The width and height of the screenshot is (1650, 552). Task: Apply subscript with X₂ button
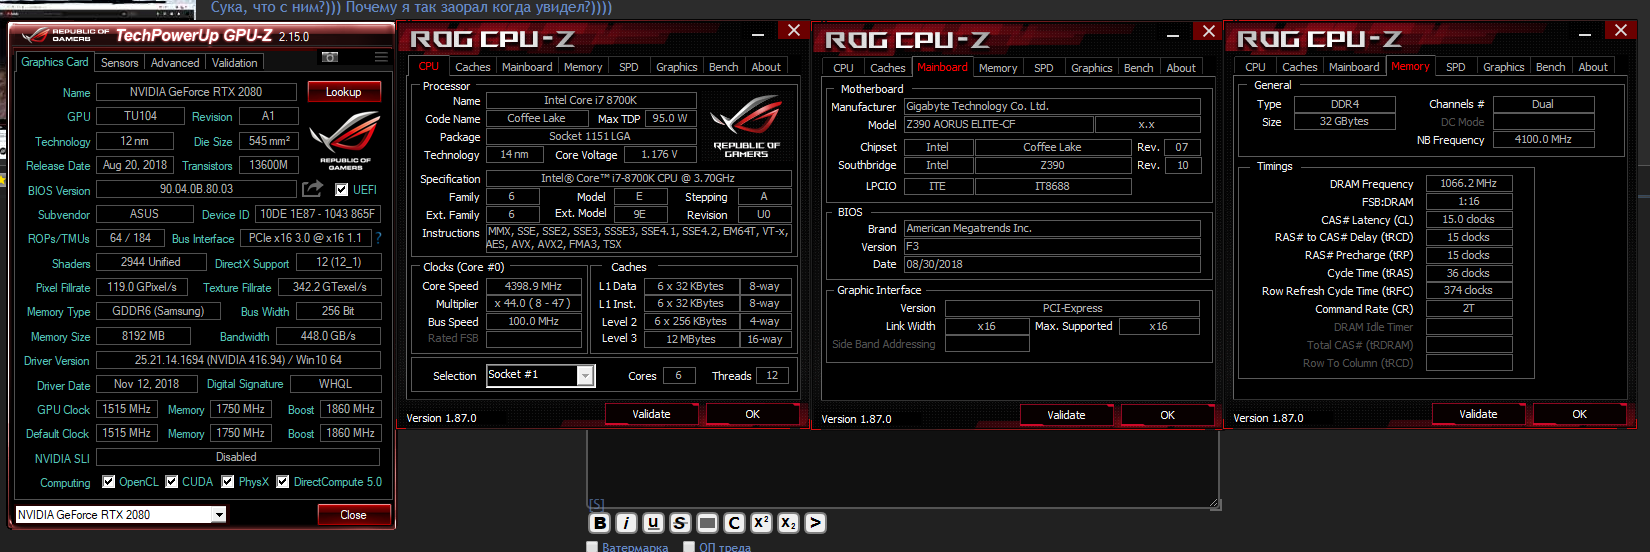click(x=788, y=522)
